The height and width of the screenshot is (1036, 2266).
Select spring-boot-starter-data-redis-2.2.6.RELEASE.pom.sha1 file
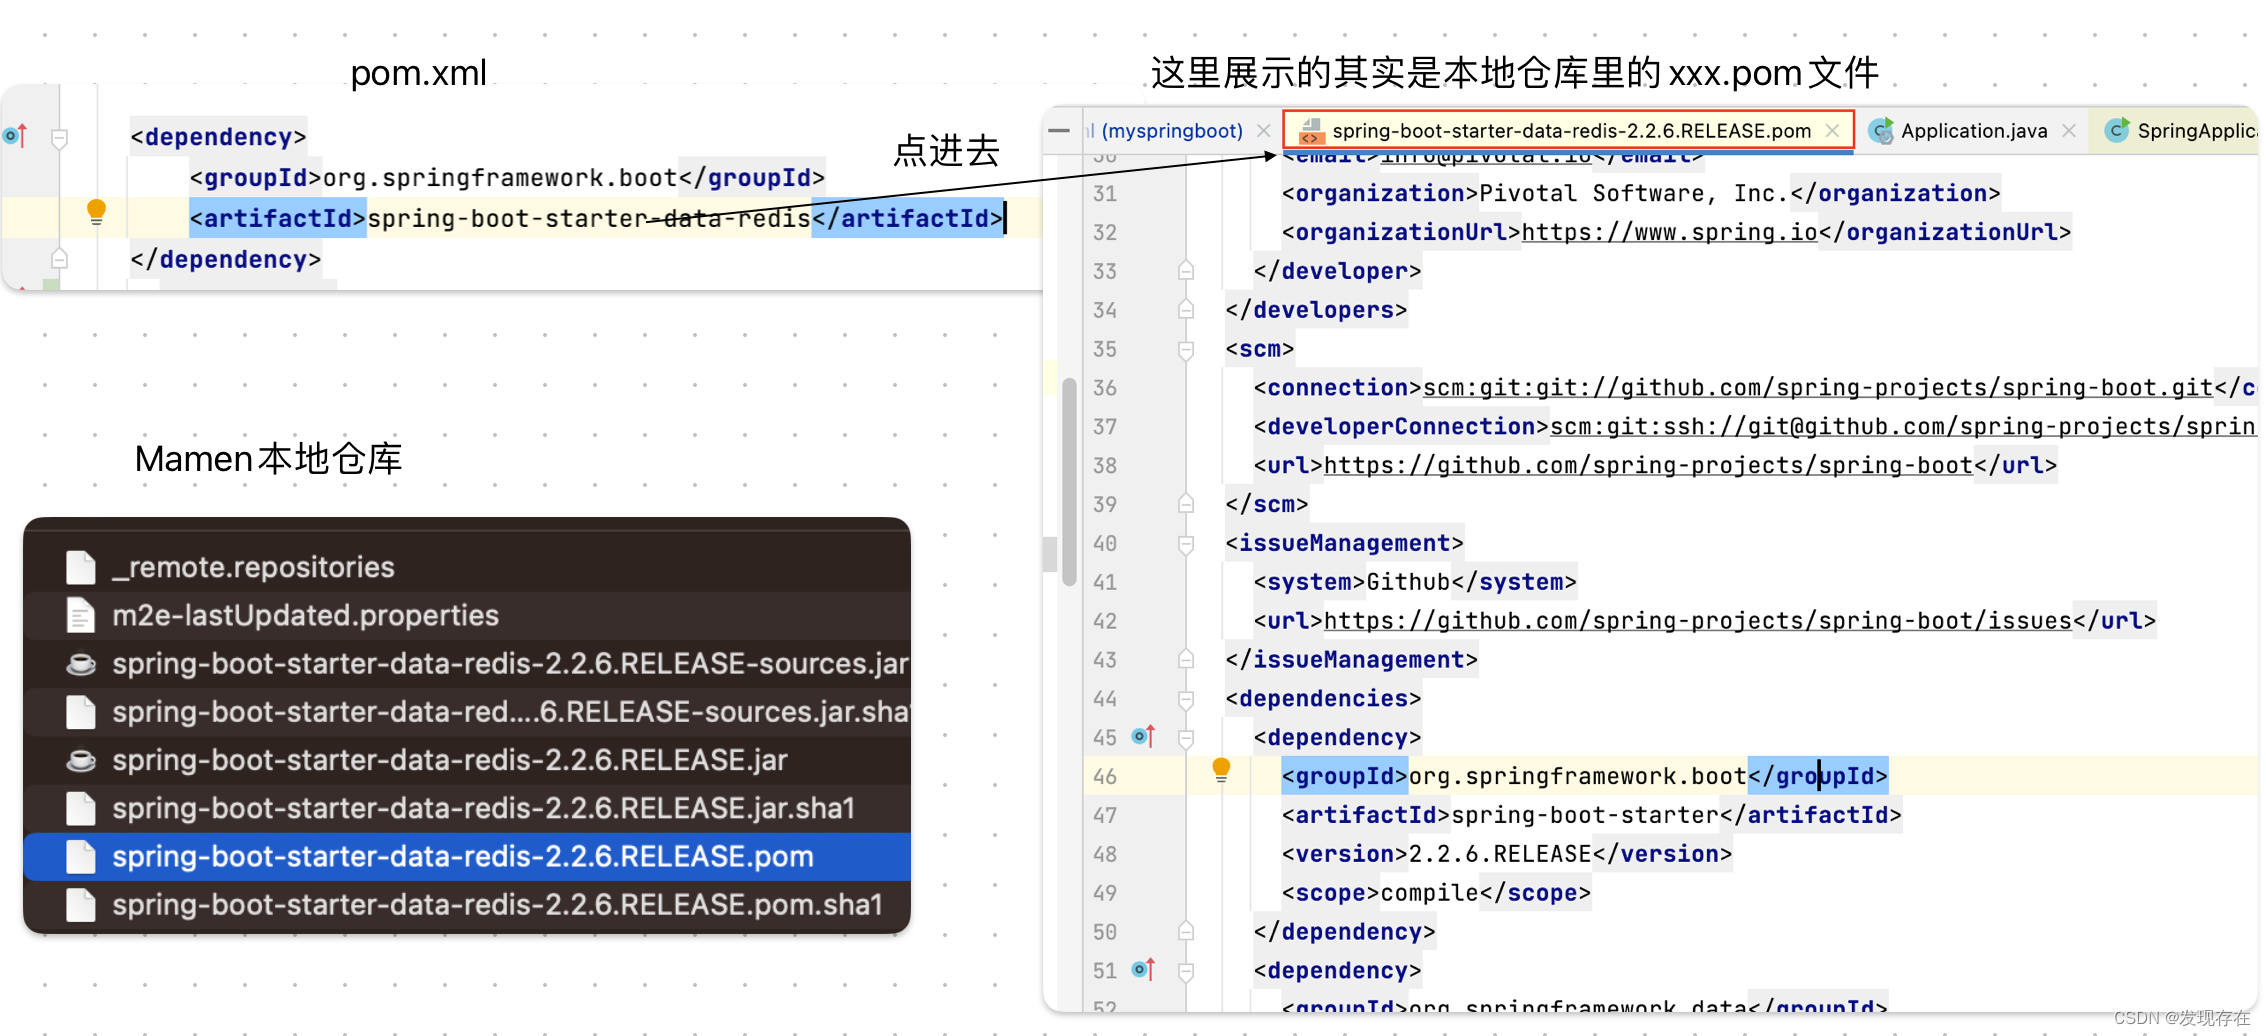coord(467,905)
